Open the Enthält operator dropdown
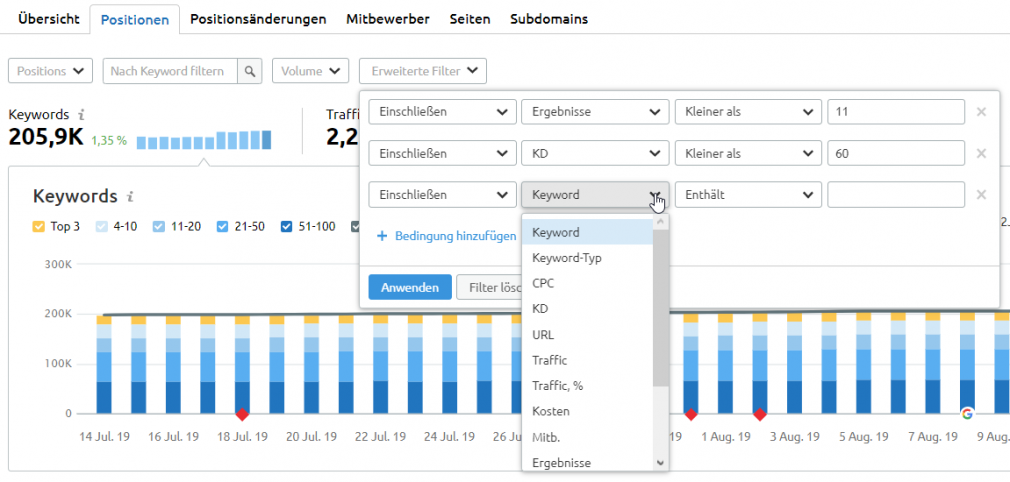The width and height of the screenshot is (1010, 482). coord(748,195)
